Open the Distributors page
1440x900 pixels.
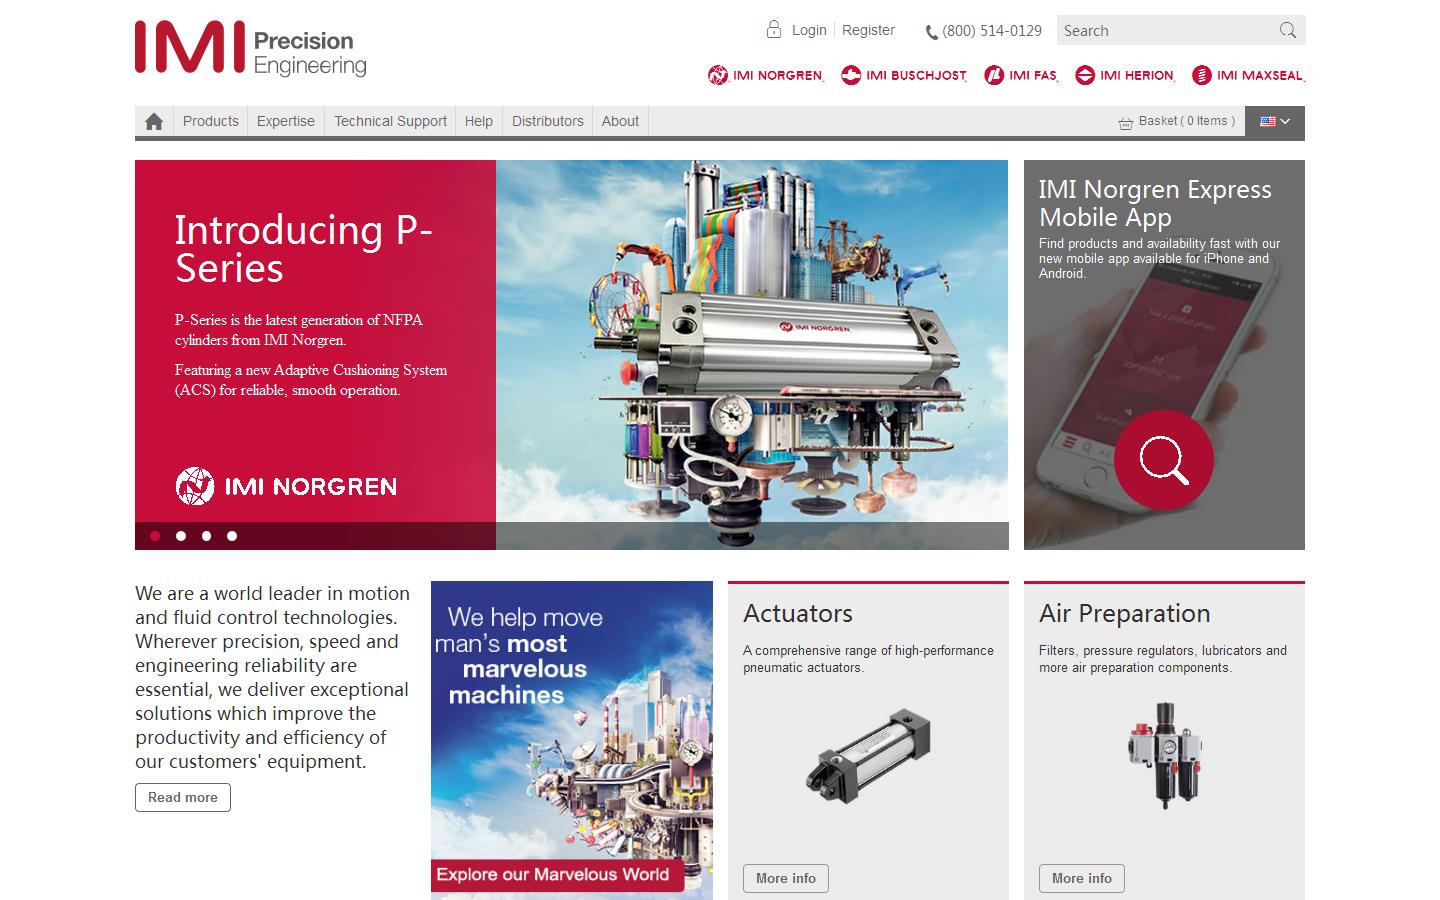coord(547,121)
